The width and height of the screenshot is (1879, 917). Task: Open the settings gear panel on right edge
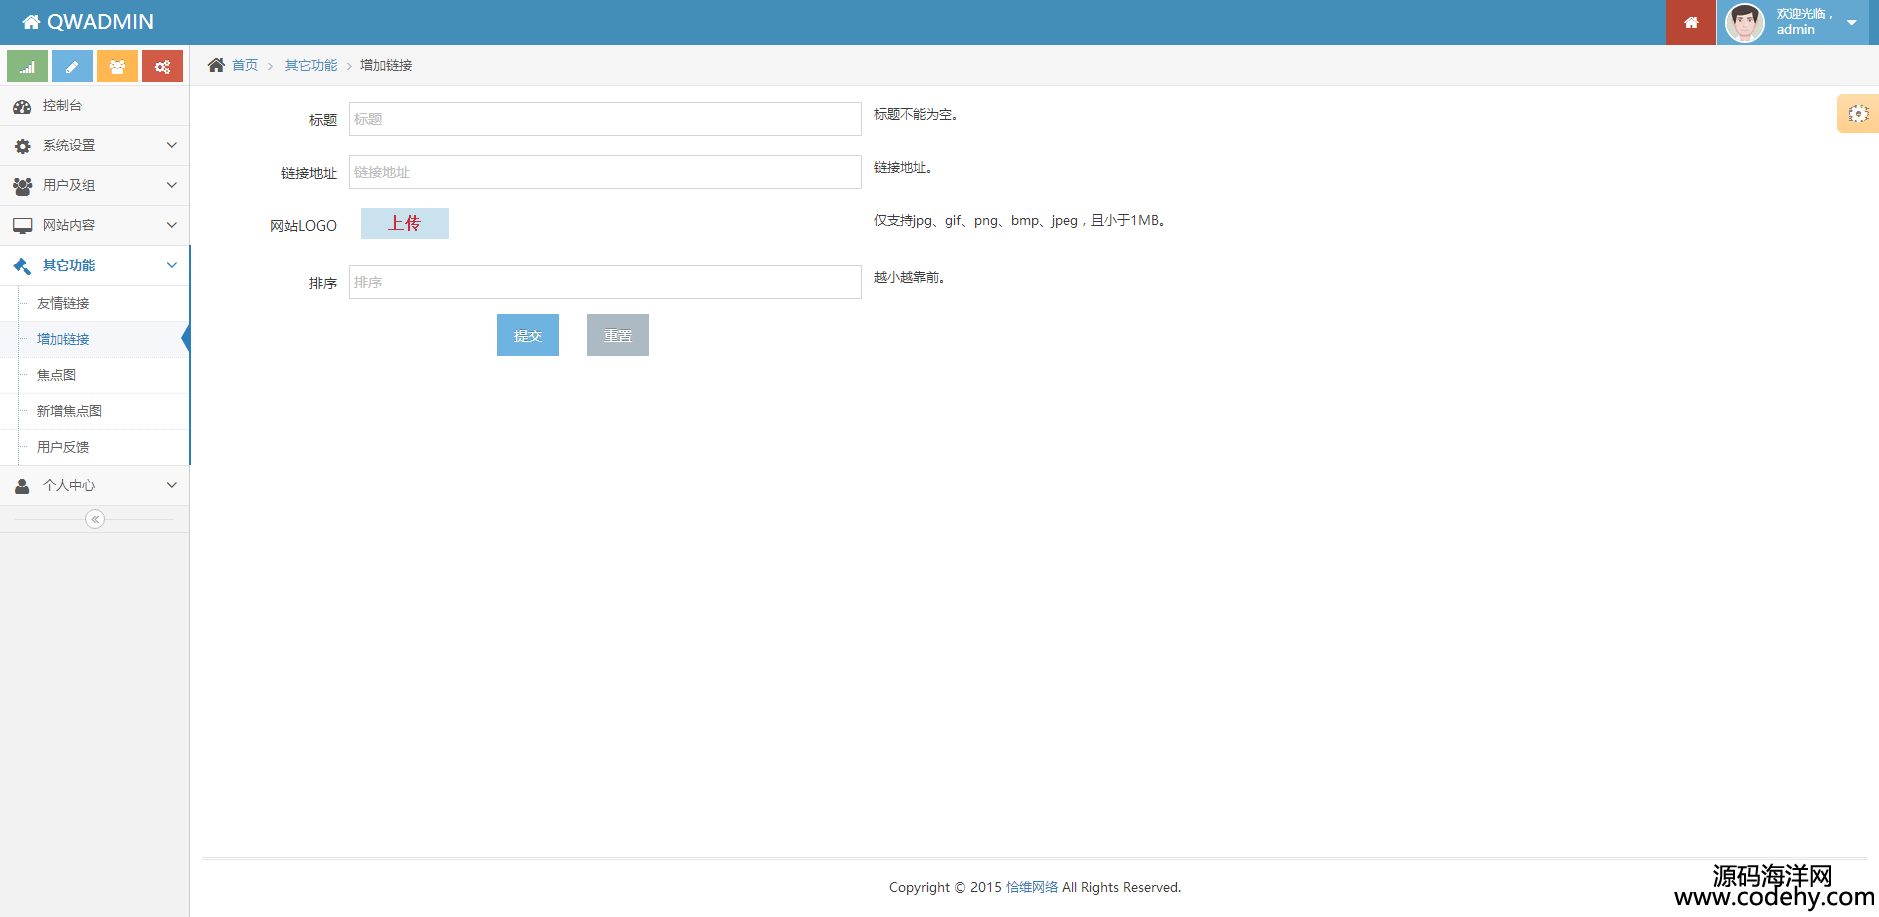click(x=1858, y=114)
